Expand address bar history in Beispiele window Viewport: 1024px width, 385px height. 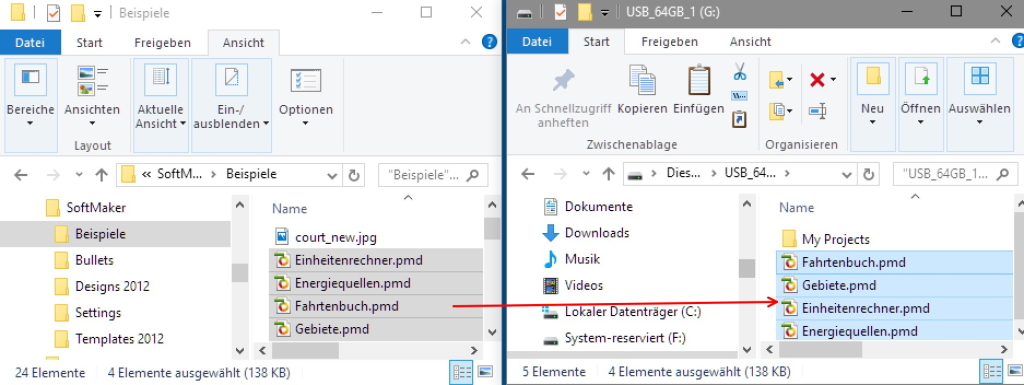[x=332, y=175]
